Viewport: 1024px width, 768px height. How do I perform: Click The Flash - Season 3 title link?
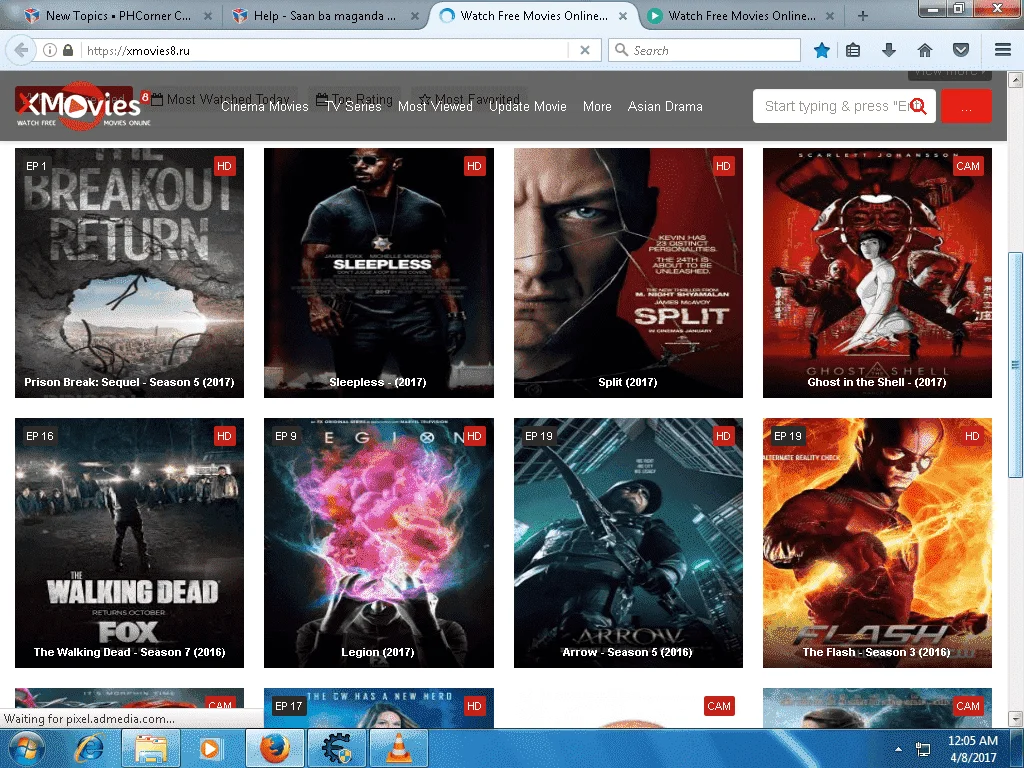coord(876,652)
